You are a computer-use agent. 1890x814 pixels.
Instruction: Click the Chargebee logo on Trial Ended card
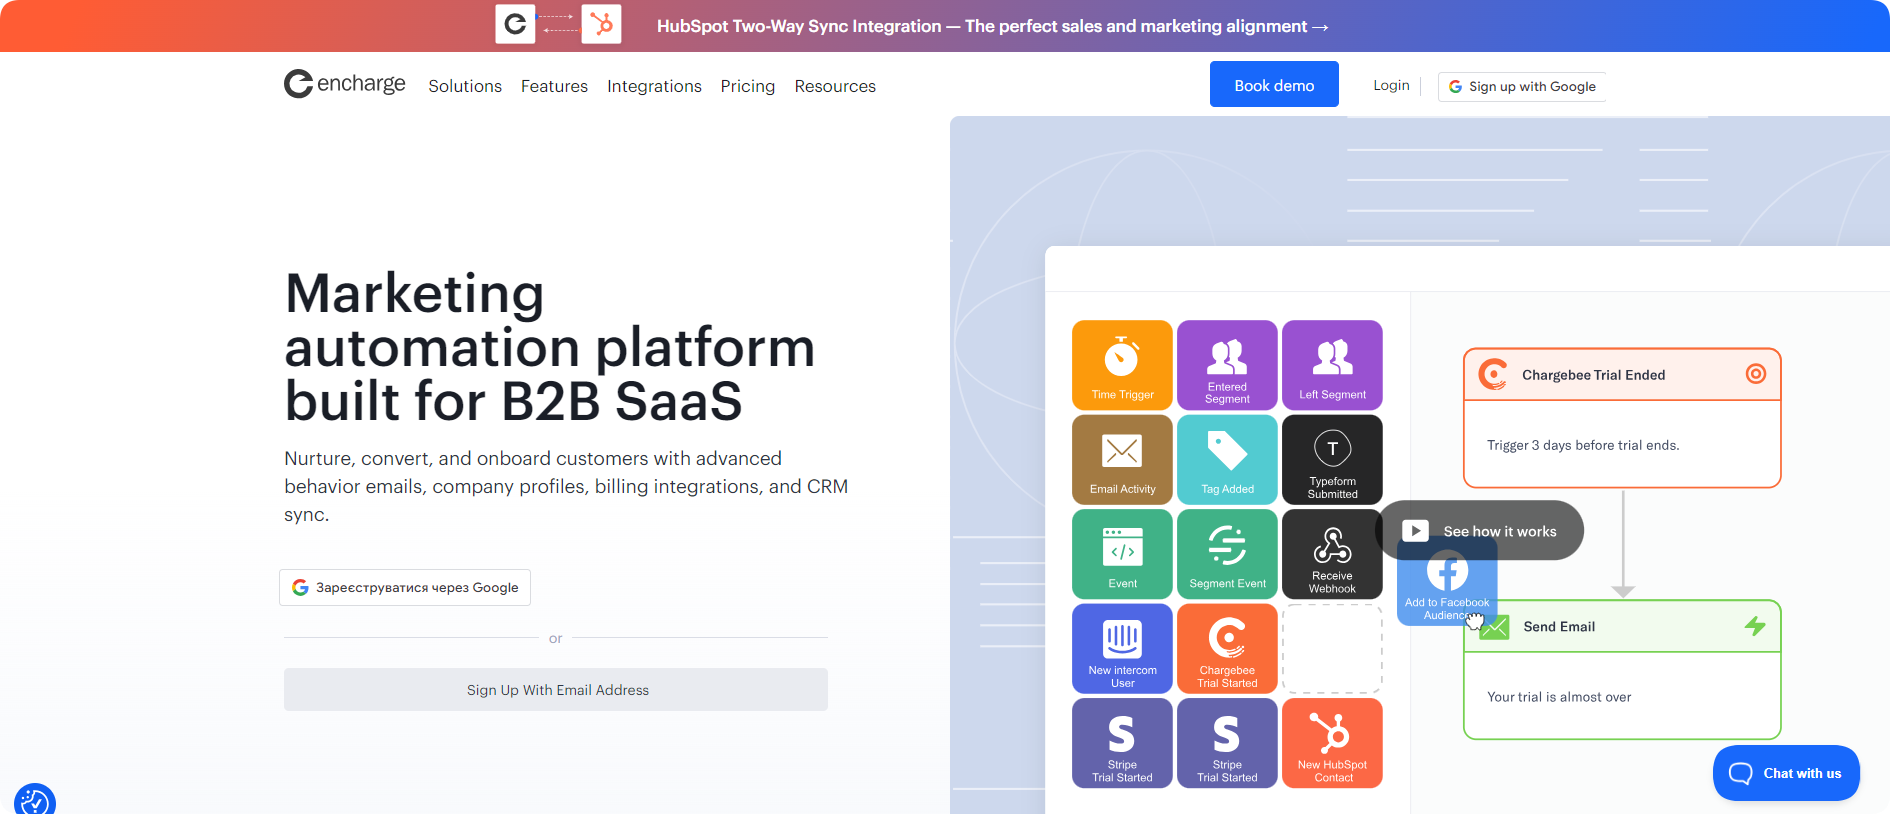tap(1492, 374)
